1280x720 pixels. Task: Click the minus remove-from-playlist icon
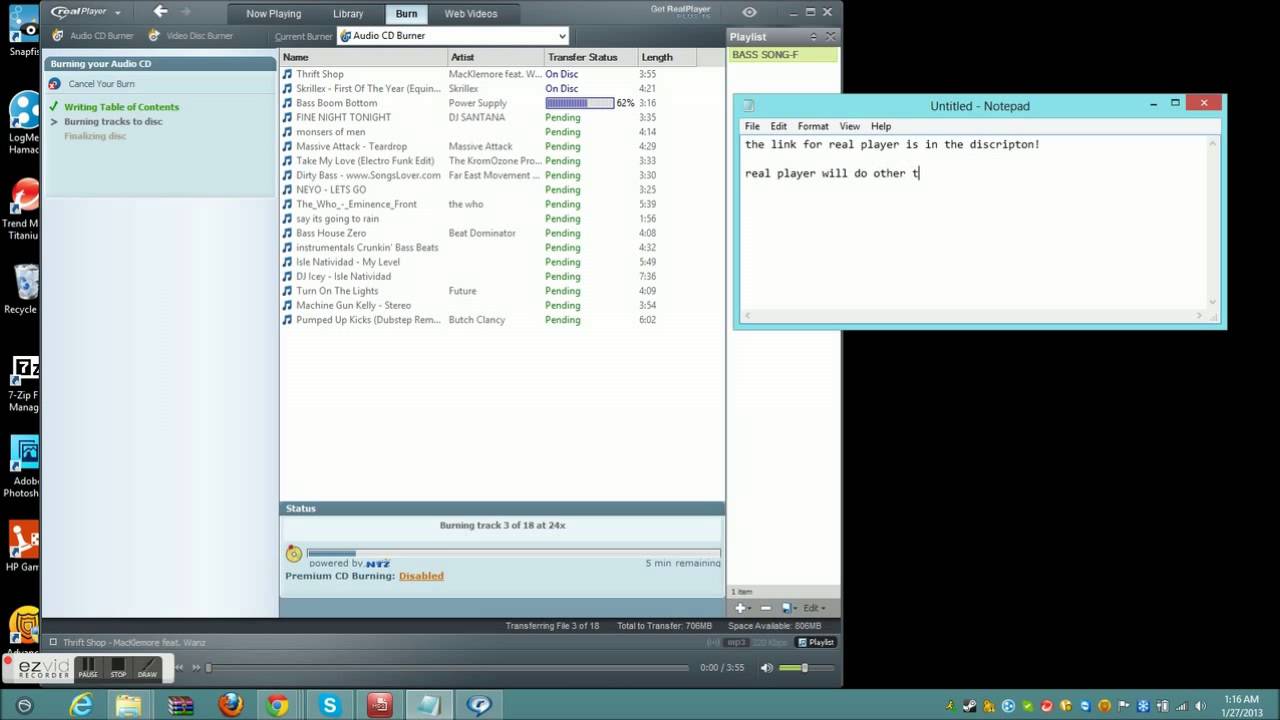click(x=766, y=608)
